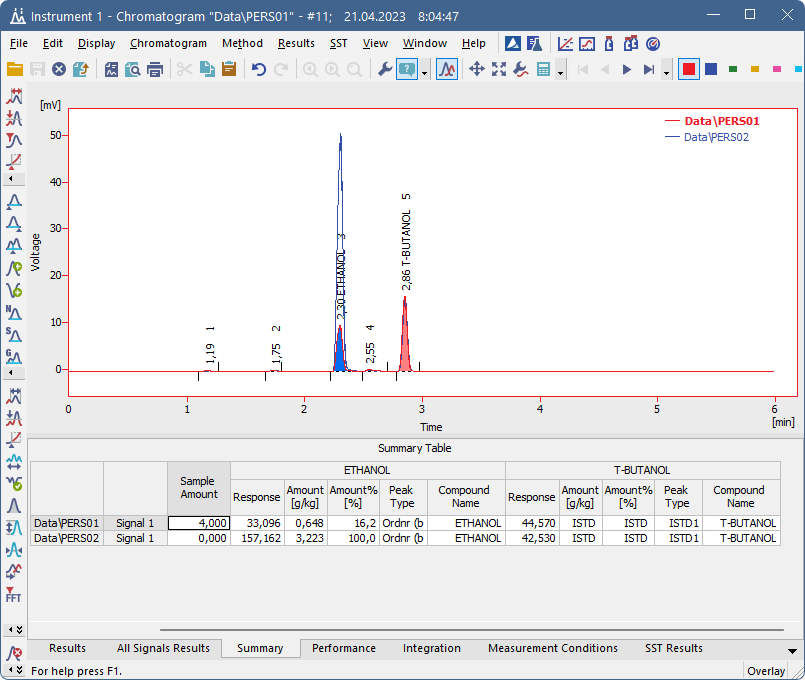Toggle the speech-bubble question mark help icon
The height and width of the screenshot is (680, 805).
(x=407, y=69)
